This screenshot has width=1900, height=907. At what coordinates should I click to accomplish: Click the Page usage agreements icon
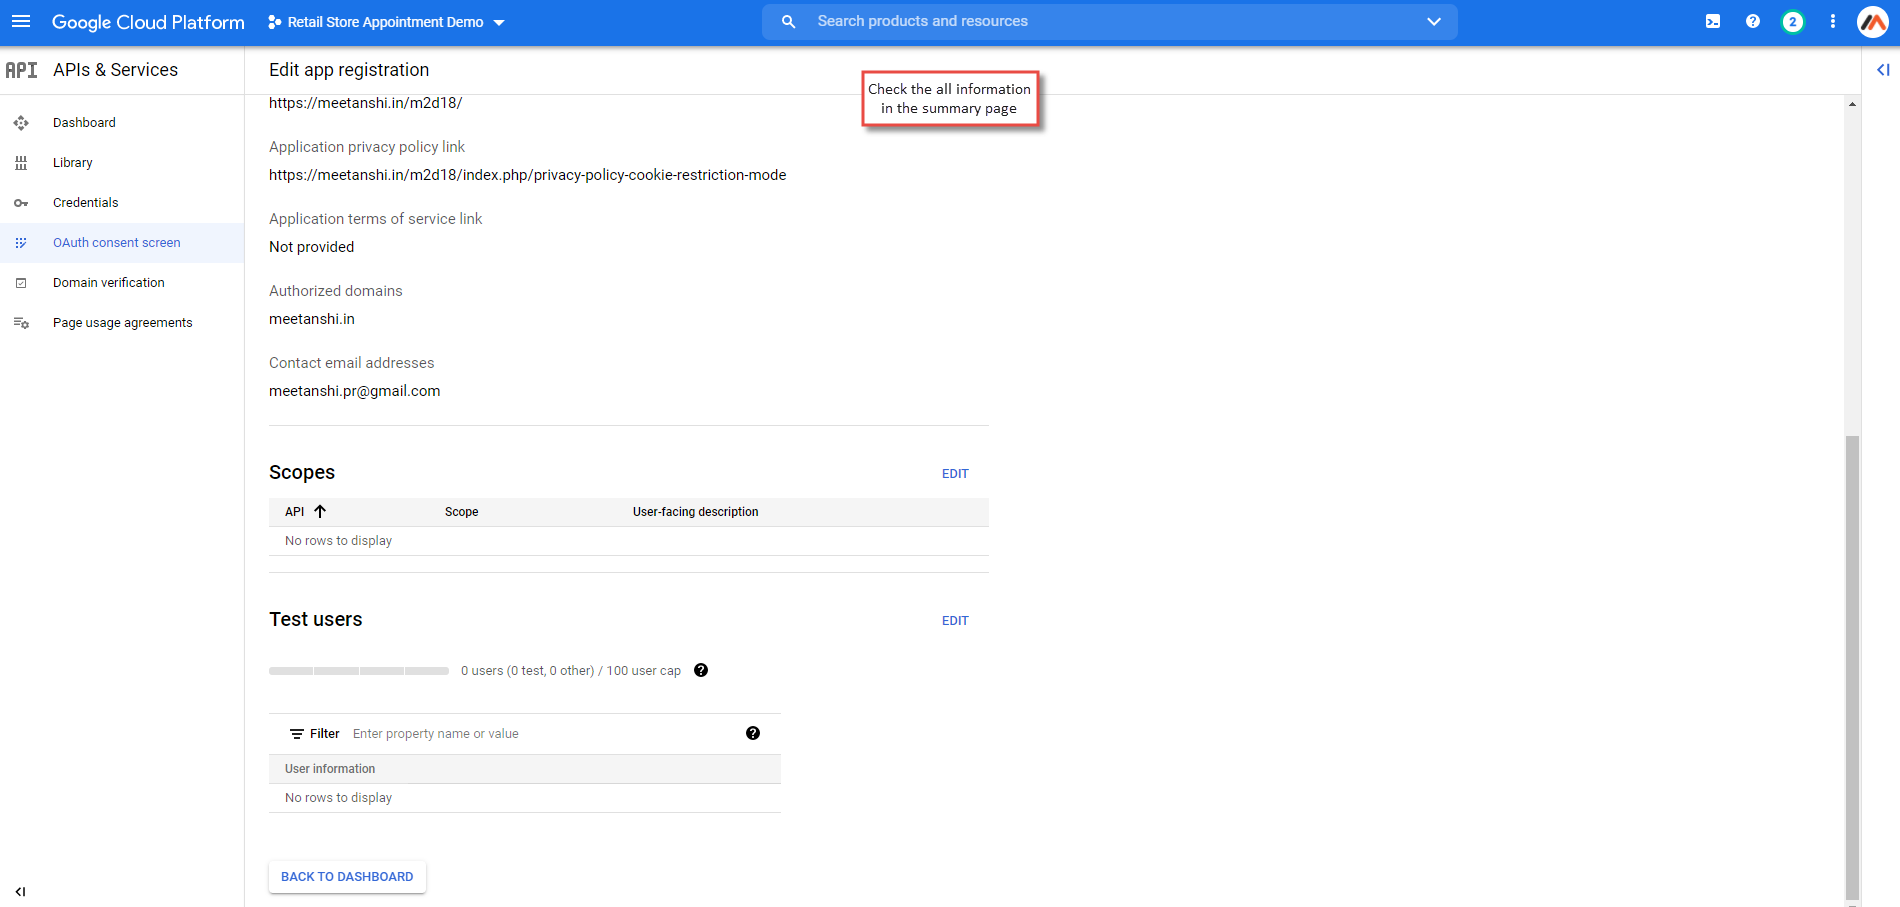(x=21, y=323)
